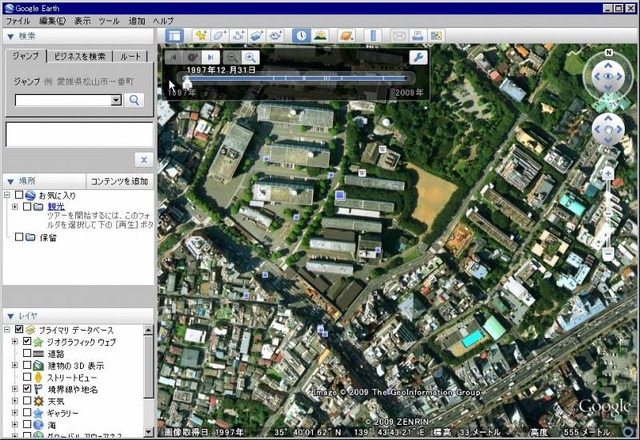This screenshot has height=440, width=640.
Task: Toggle the sidebar panel toolbar icon
Action: tap(175, 36)
